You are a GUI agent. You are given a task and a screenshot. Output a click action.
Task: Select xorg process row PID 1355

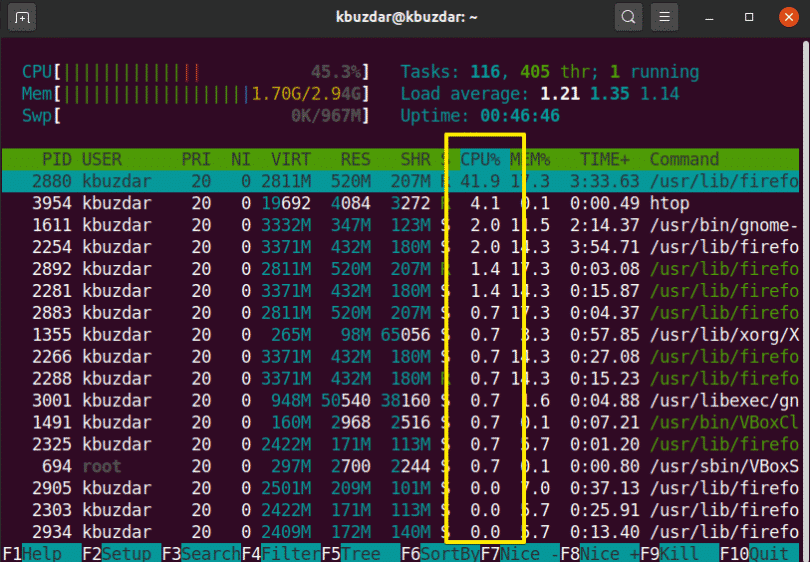(400, 335)
